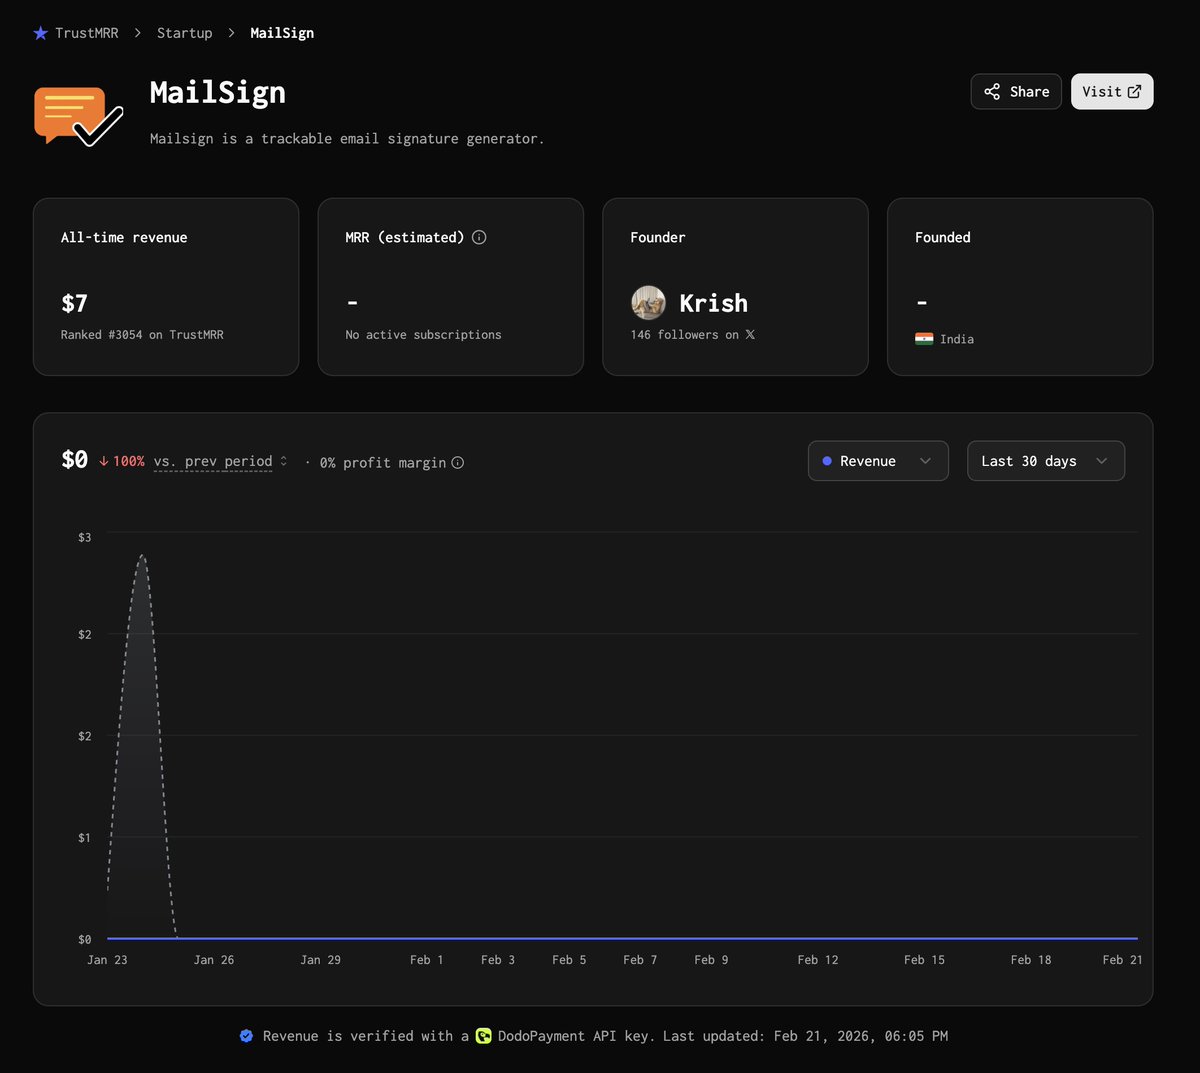Click the dashed previous-period peak on chart

[142, 556]
